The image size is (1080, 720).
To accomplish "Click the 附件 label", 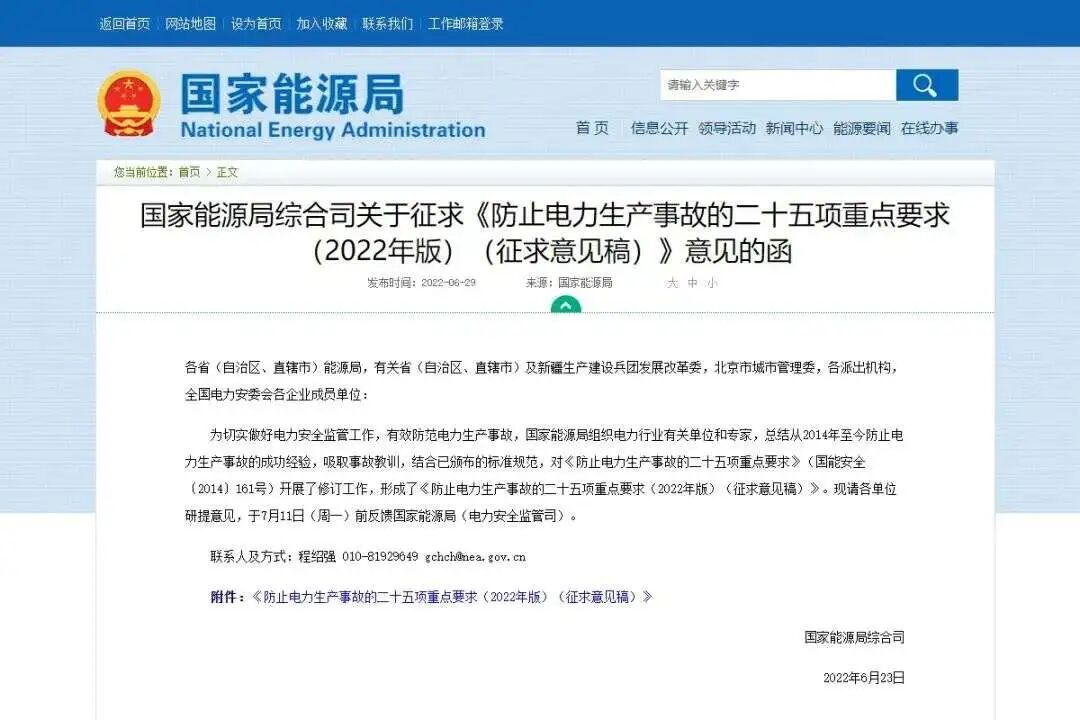I will pos(227,597).
